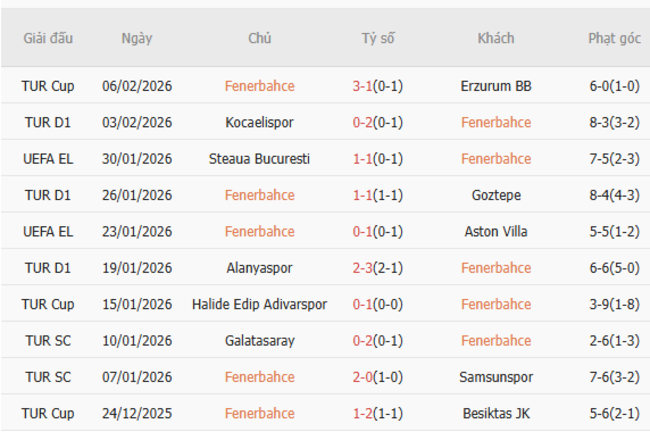Select the 8-3(3-2) corner stat

[x=615, y=122]
